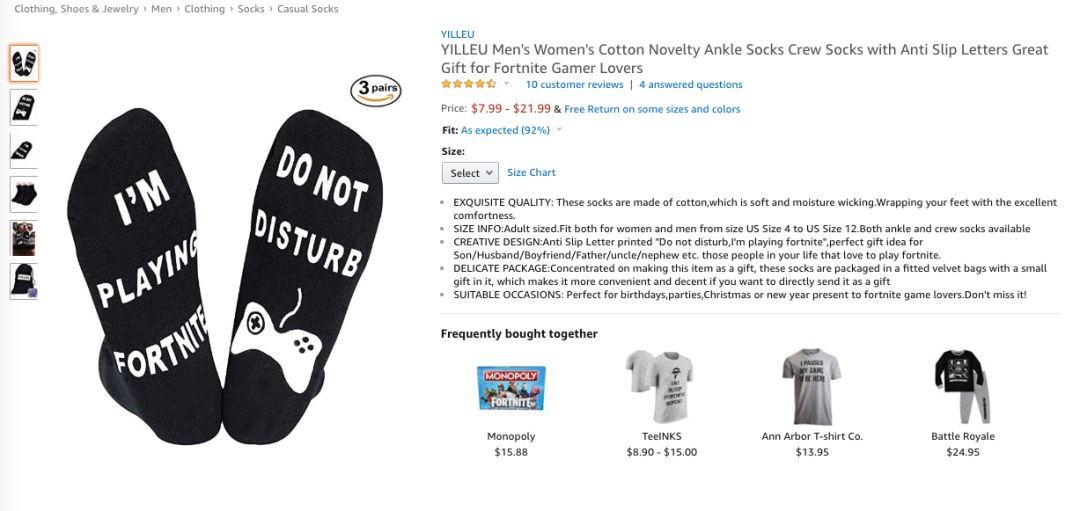Visit the YILLEU brand link

click(x=458, y=34)
